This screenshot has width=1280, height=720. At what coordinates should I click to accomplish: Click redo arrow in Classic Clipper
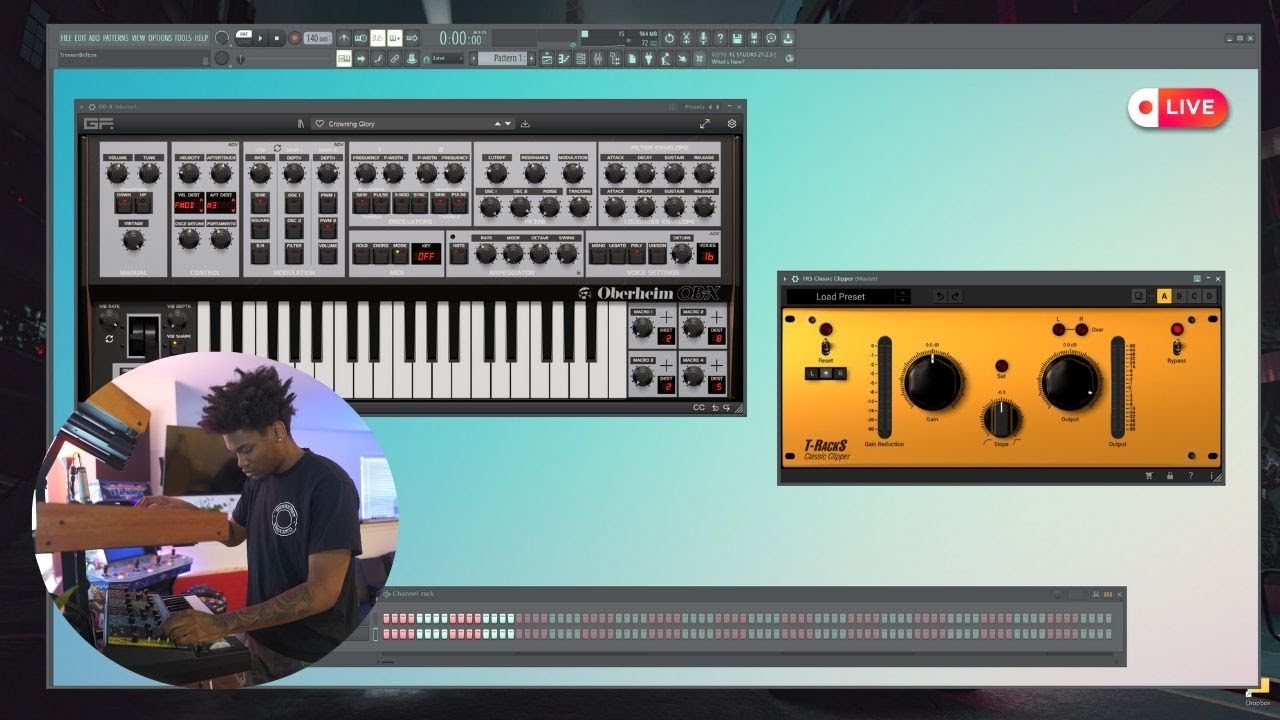956,296
